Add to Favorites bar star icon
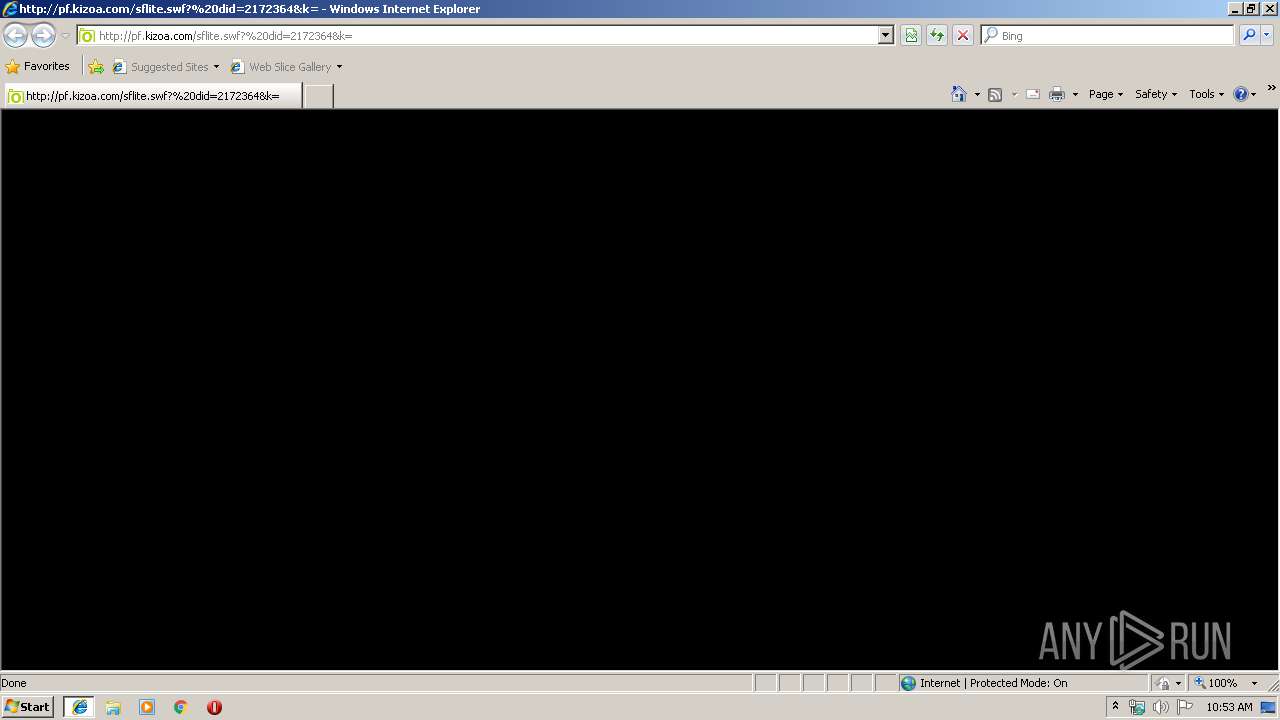 pyautogui.click(x=96, y=67)
